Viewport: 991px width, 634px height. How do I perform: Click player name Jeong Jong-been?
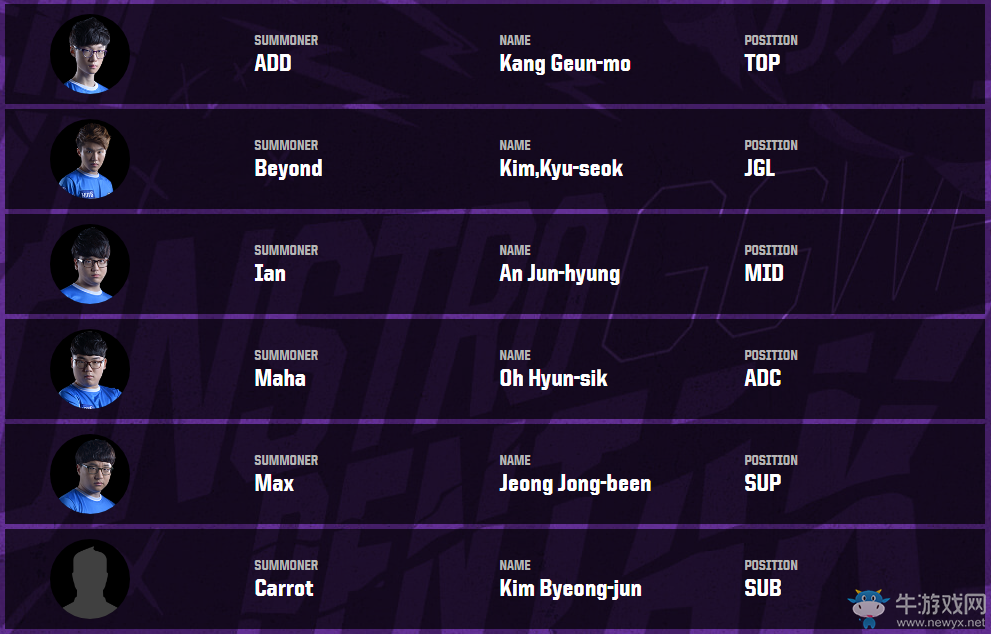(575, 484)
